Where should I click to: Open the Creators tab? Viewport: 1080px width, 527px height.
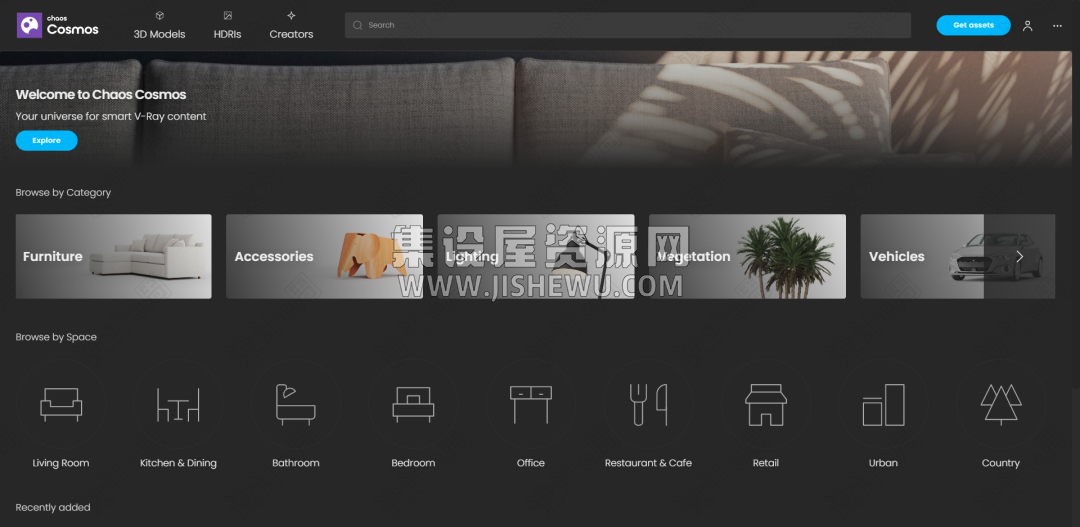tap(291, 25)
